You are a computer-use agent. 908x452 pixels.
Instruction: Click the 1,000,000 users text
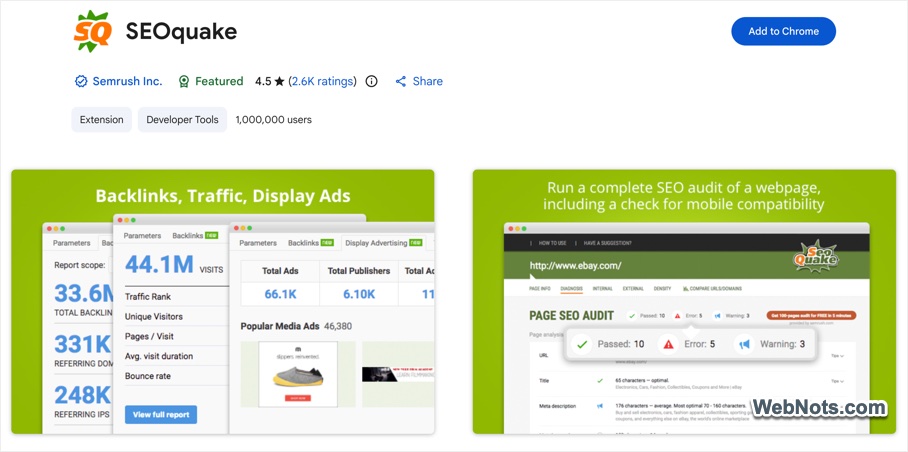coord(273,120)
